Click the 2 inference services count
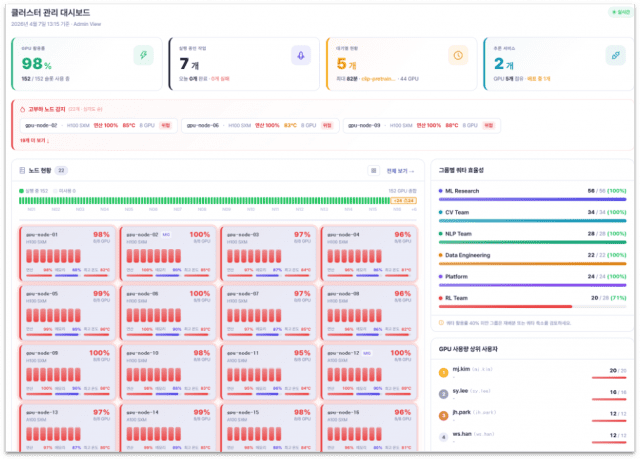The image size is (640, 460). pyautogui.click(x=504, y=64)
